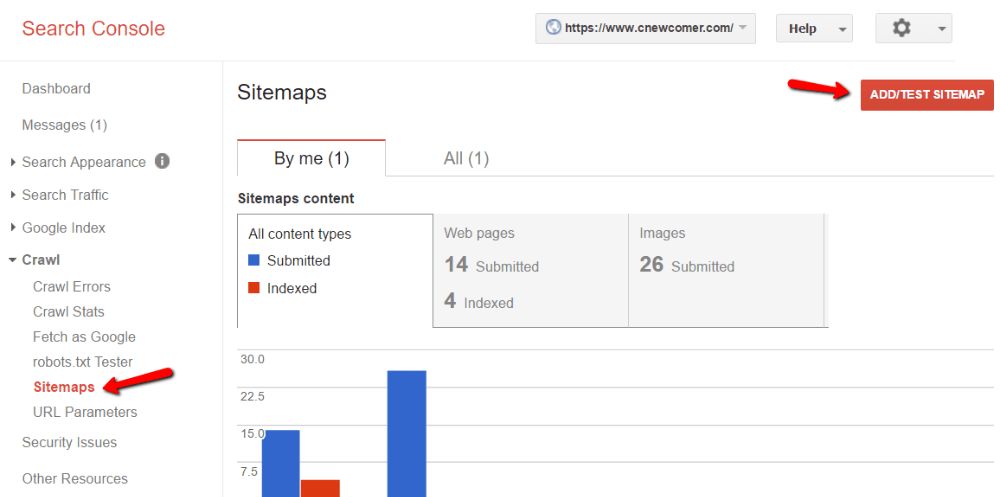
Task: Open robots.txt Tester
Action: 83,362
